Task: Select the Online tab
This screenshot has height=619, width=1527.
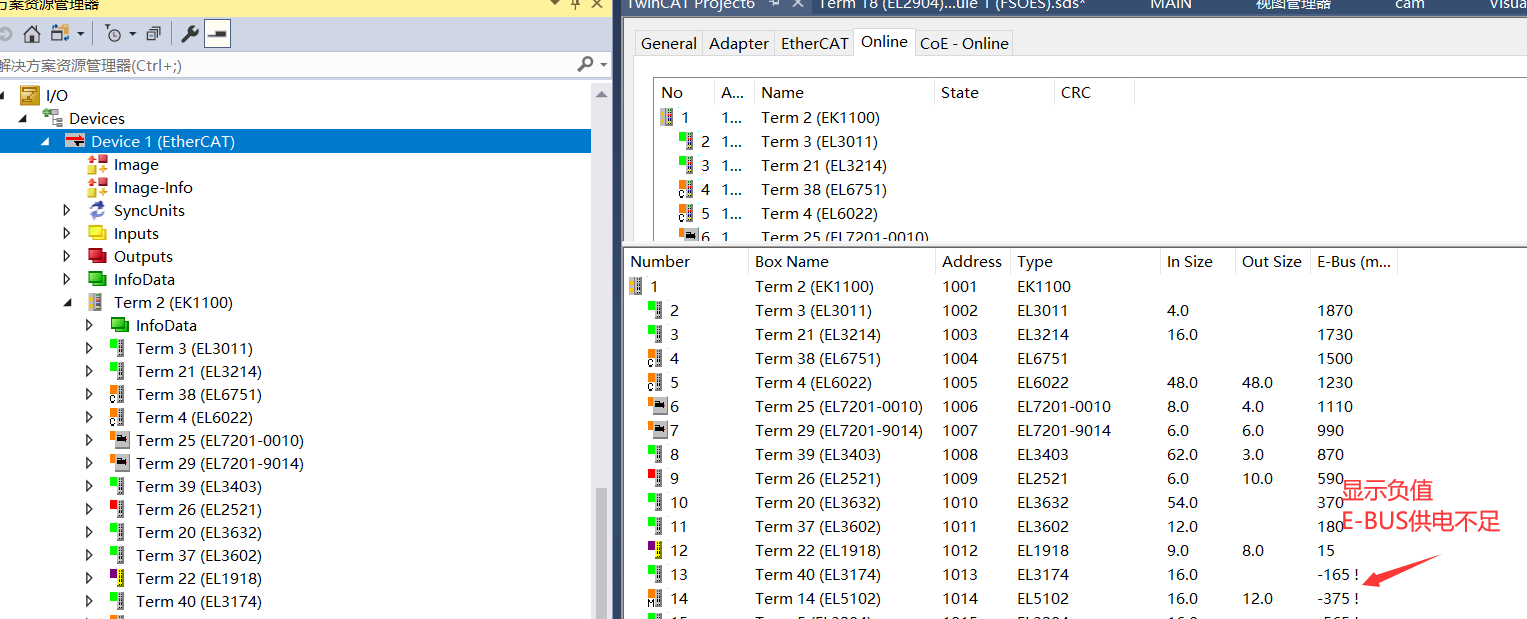Action: pyautogui.click(x=884, y=42)
